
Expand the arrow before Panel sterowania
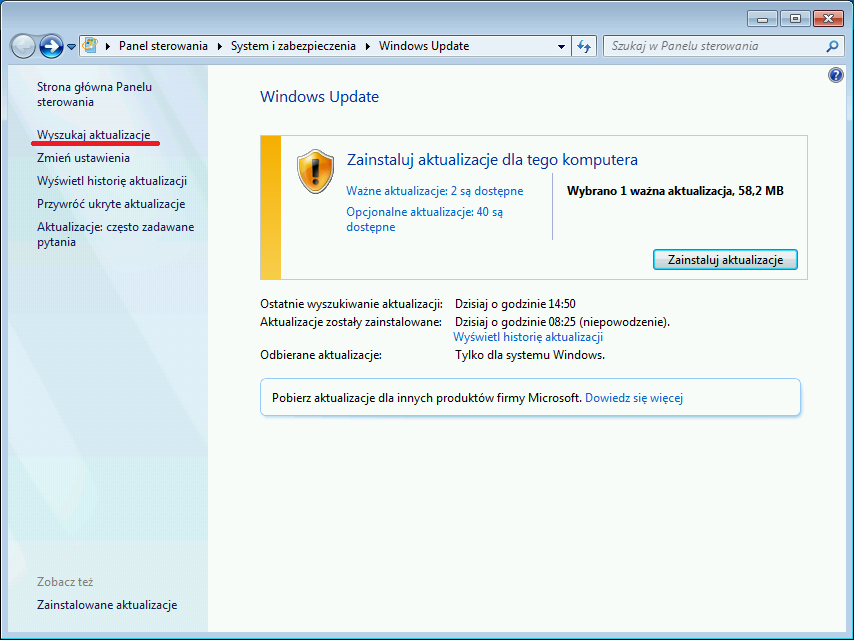point(108,46)
